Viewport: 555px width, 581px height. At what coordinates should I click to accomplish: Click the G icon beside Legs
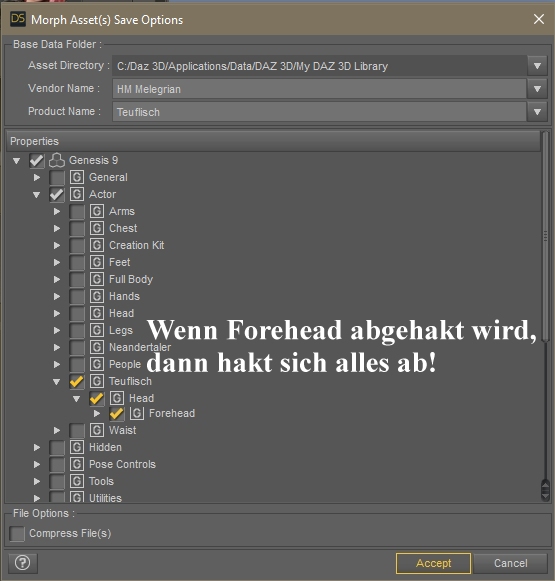pyautogui.click(x=97, y=330)
